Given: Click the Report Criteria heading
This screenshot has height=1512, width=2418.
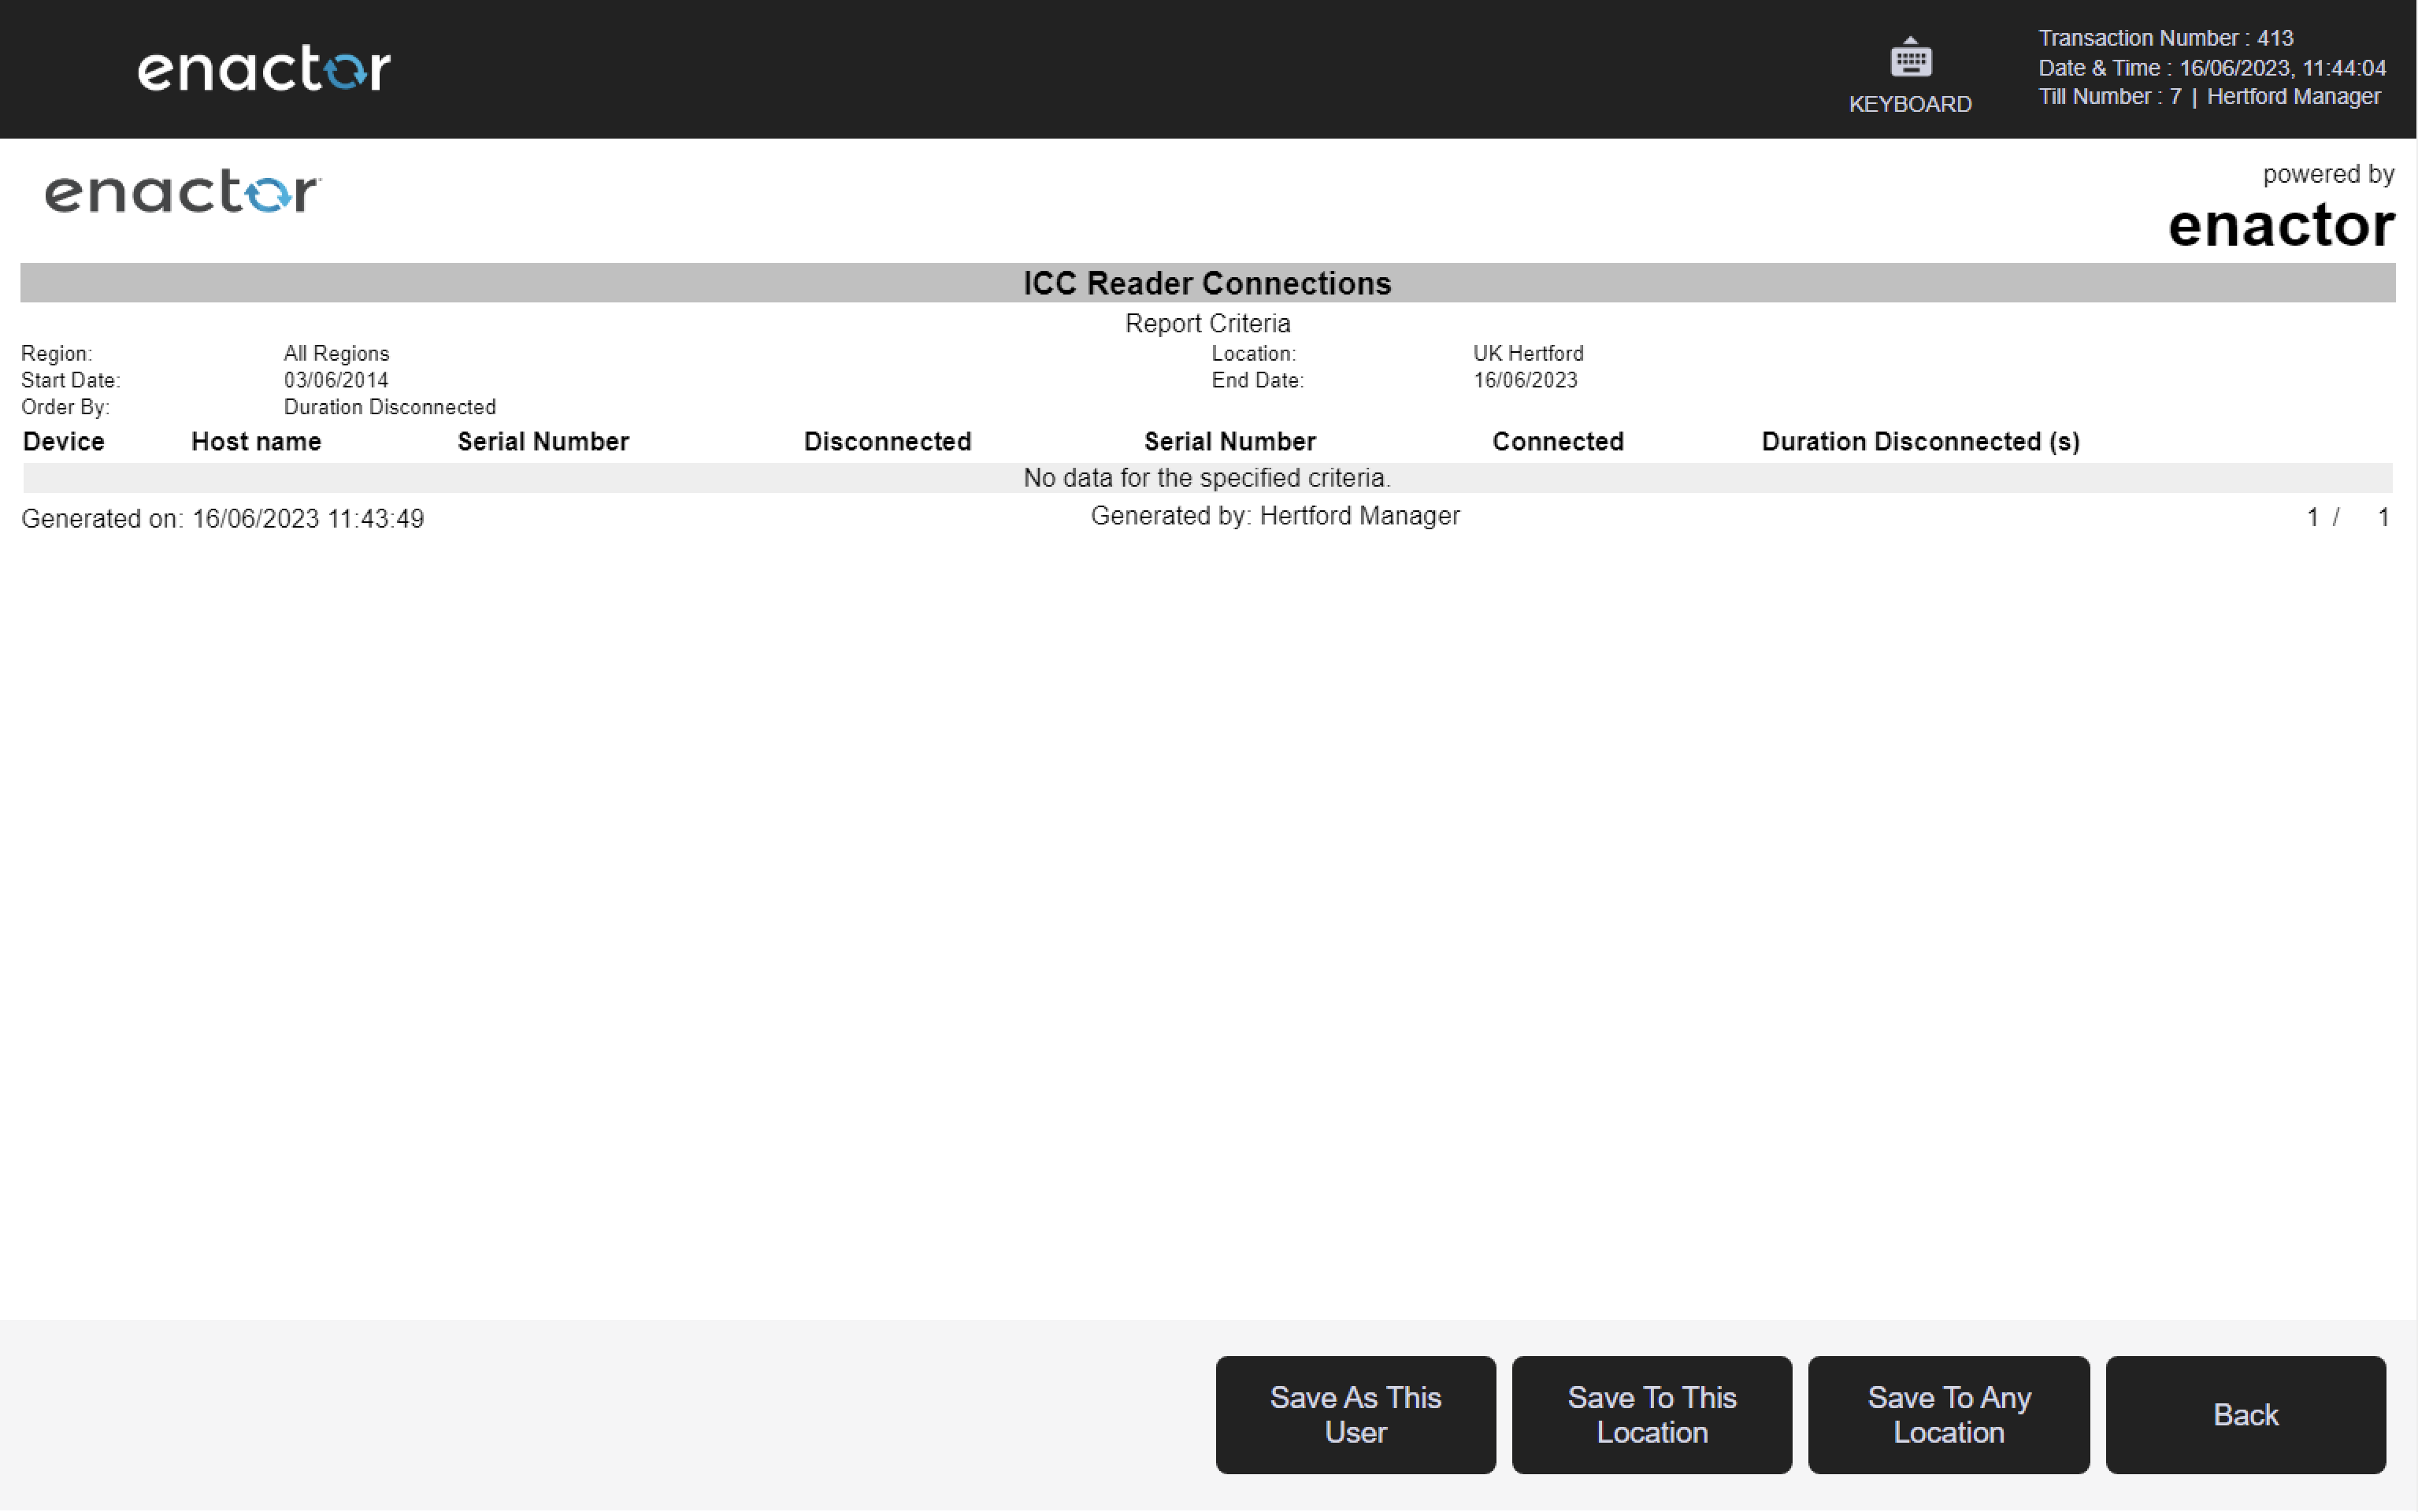Looking at the screenshot, I should coord(1207,322).
